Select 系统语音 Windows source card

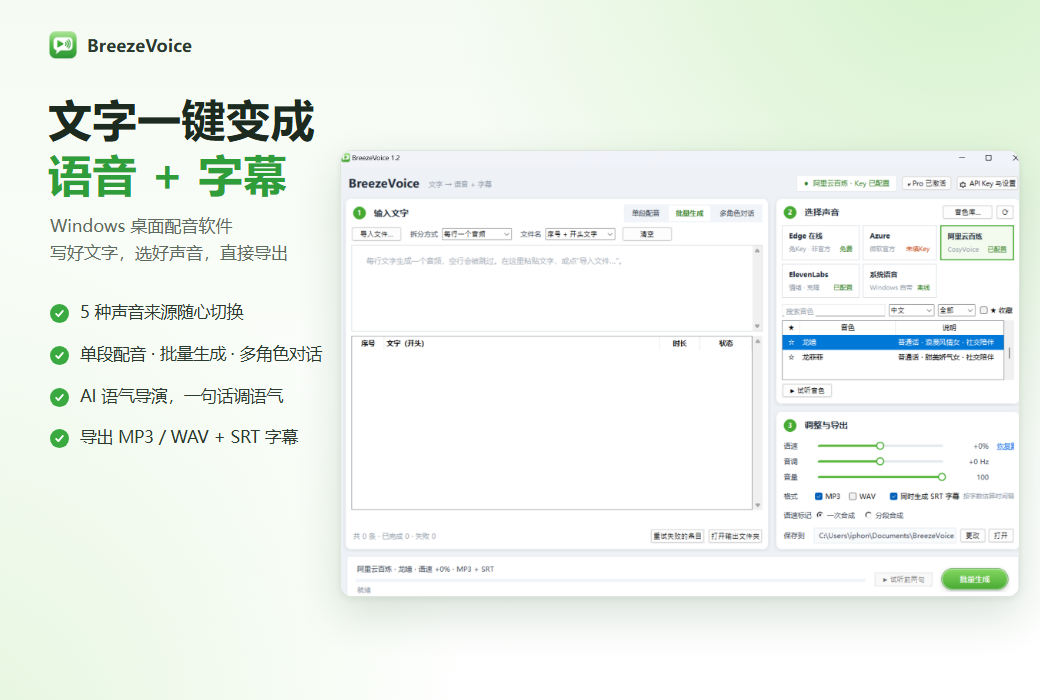[899, 281]
